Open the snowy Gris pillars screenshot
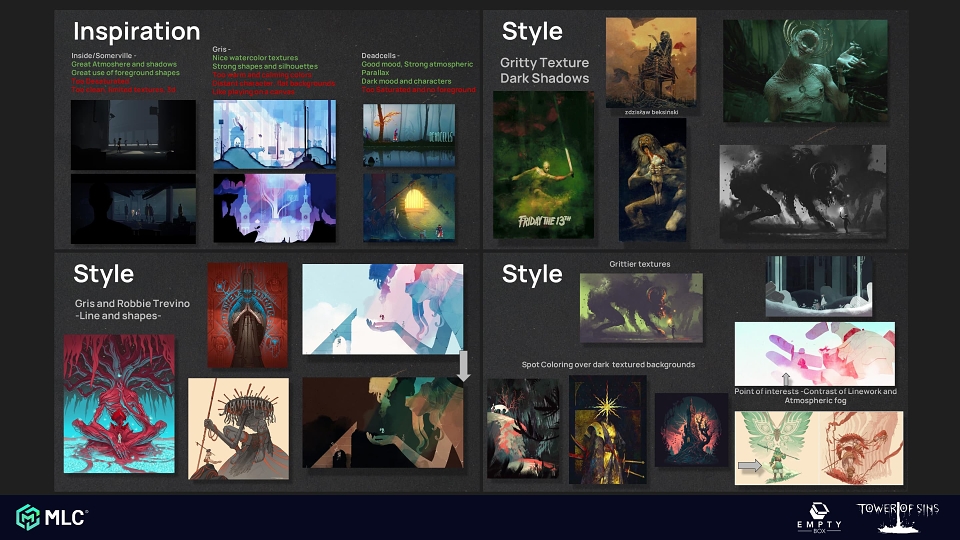 [x=819, y=286]
